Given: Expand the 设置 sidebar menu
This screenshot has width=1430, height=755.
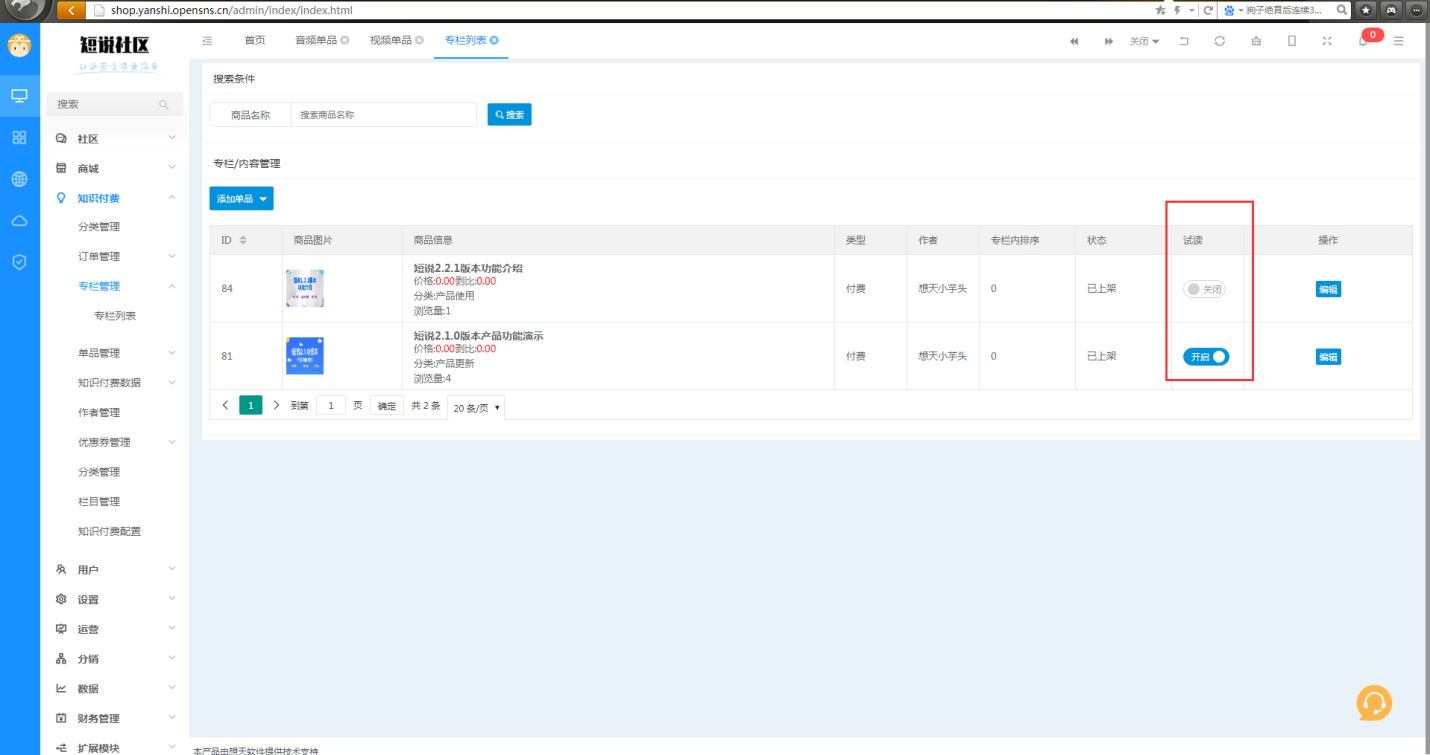Looking at the screenshot, I should (x=115, y=600).
